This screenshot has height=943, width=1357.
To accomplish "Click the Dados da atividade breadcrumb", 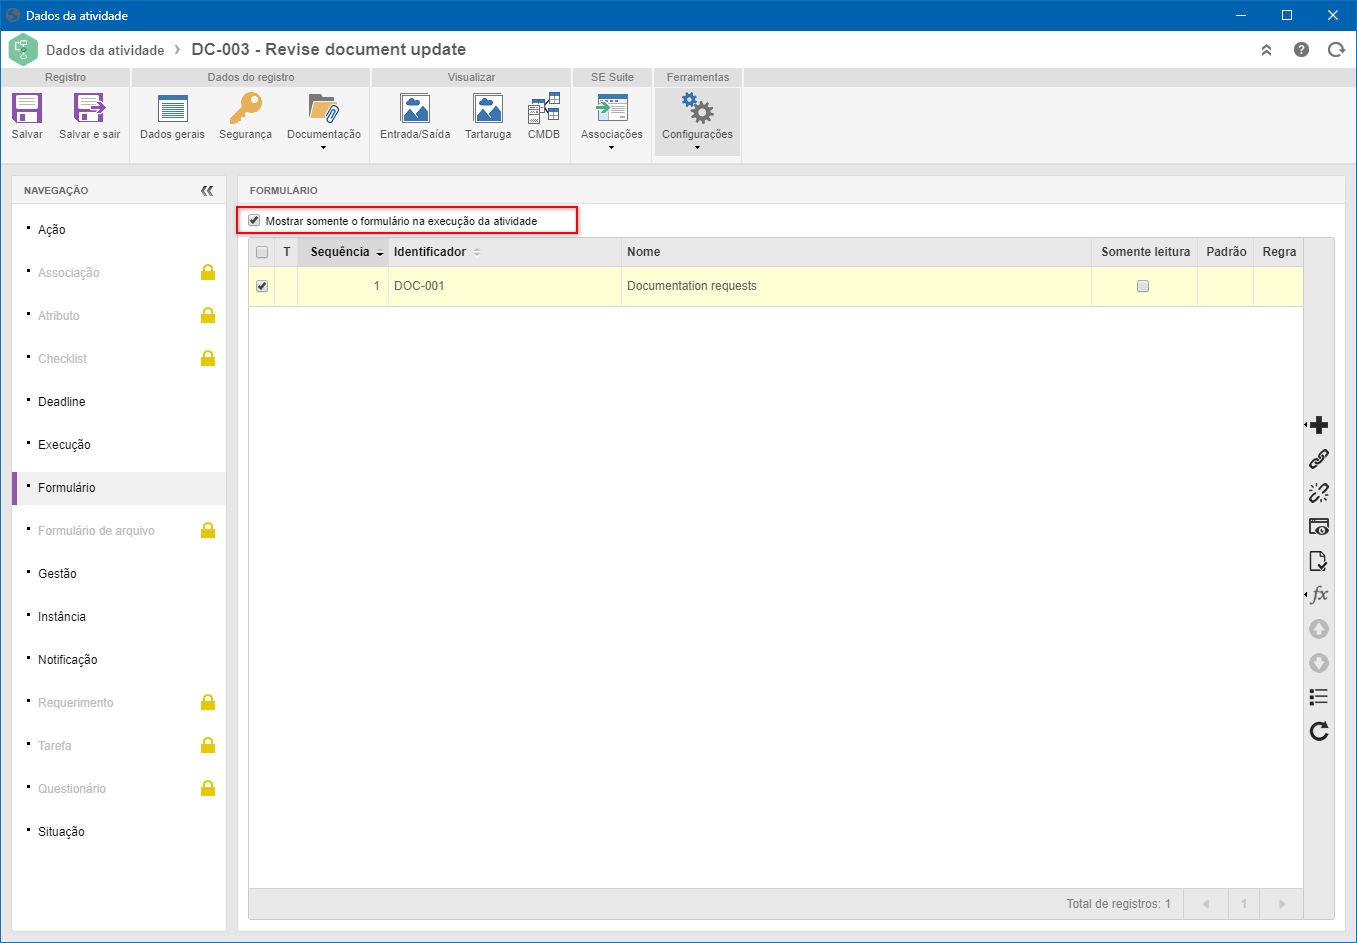I will tap(105, 50).
